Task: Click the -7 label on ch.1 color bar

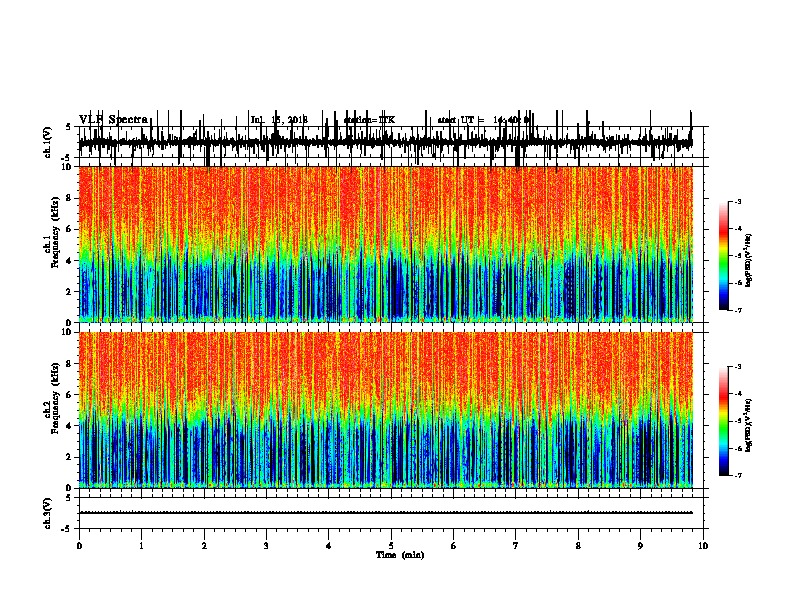Action: 738,310
